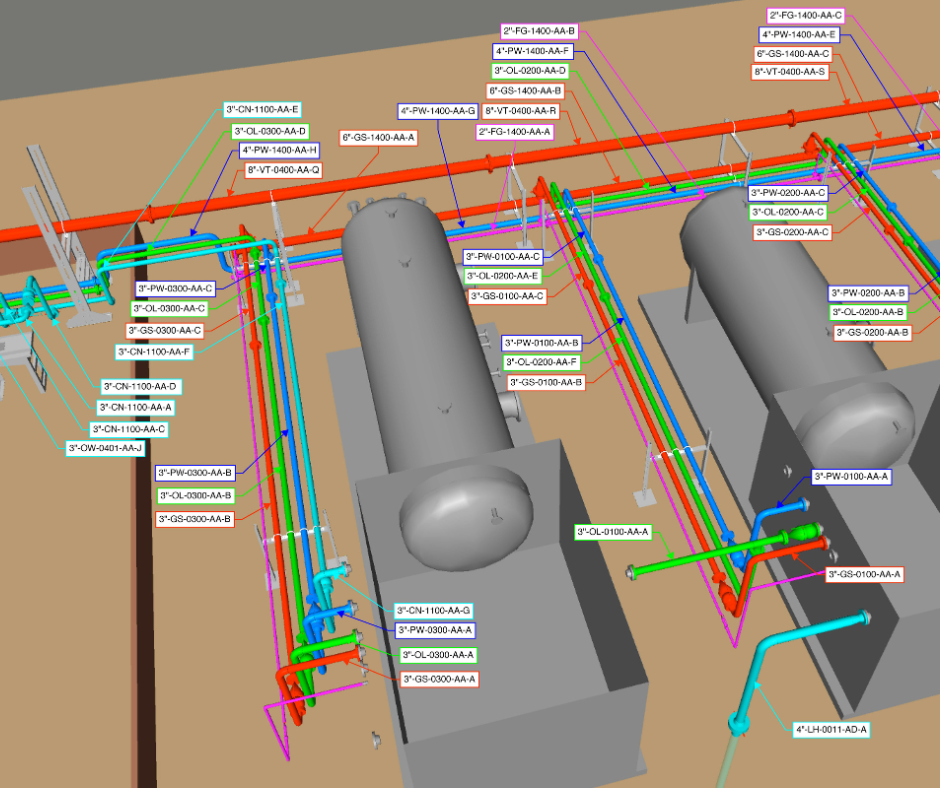Click the 2"-FG-1400-AA-C label
The height and width of the screenshot is (788, 940).
tap(806, 15)
